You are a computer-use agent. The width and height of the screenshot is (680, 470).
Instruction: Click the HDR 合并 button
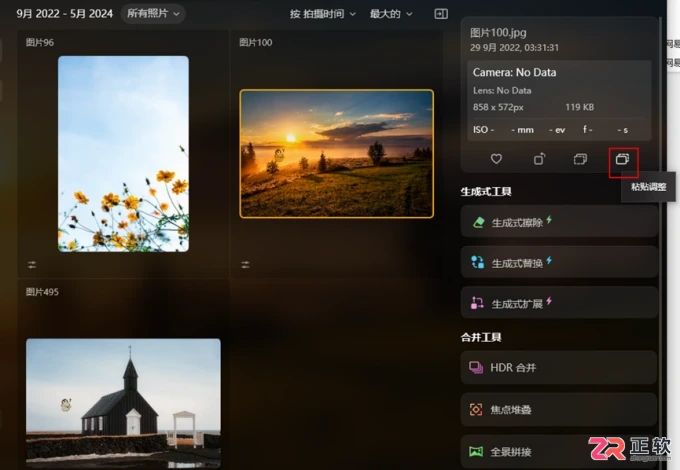tap(559, 368)
